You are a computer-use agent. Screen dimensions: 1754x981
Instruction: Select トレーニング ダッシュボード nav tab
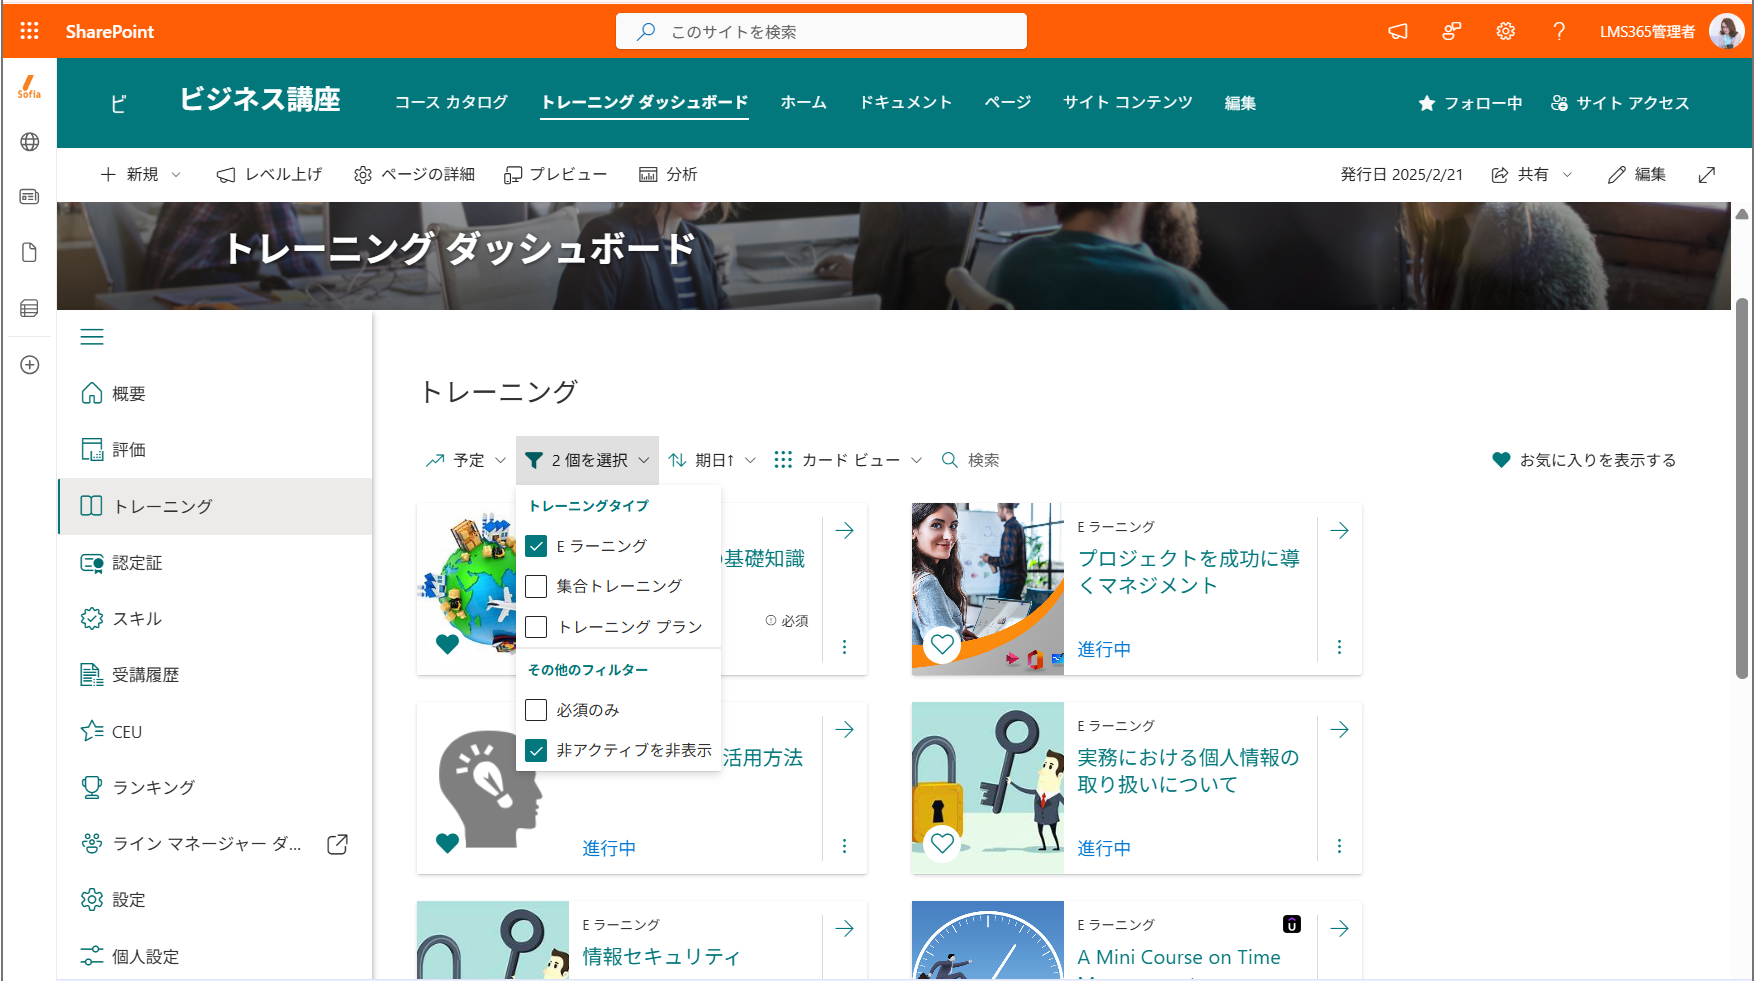(644, 102)
